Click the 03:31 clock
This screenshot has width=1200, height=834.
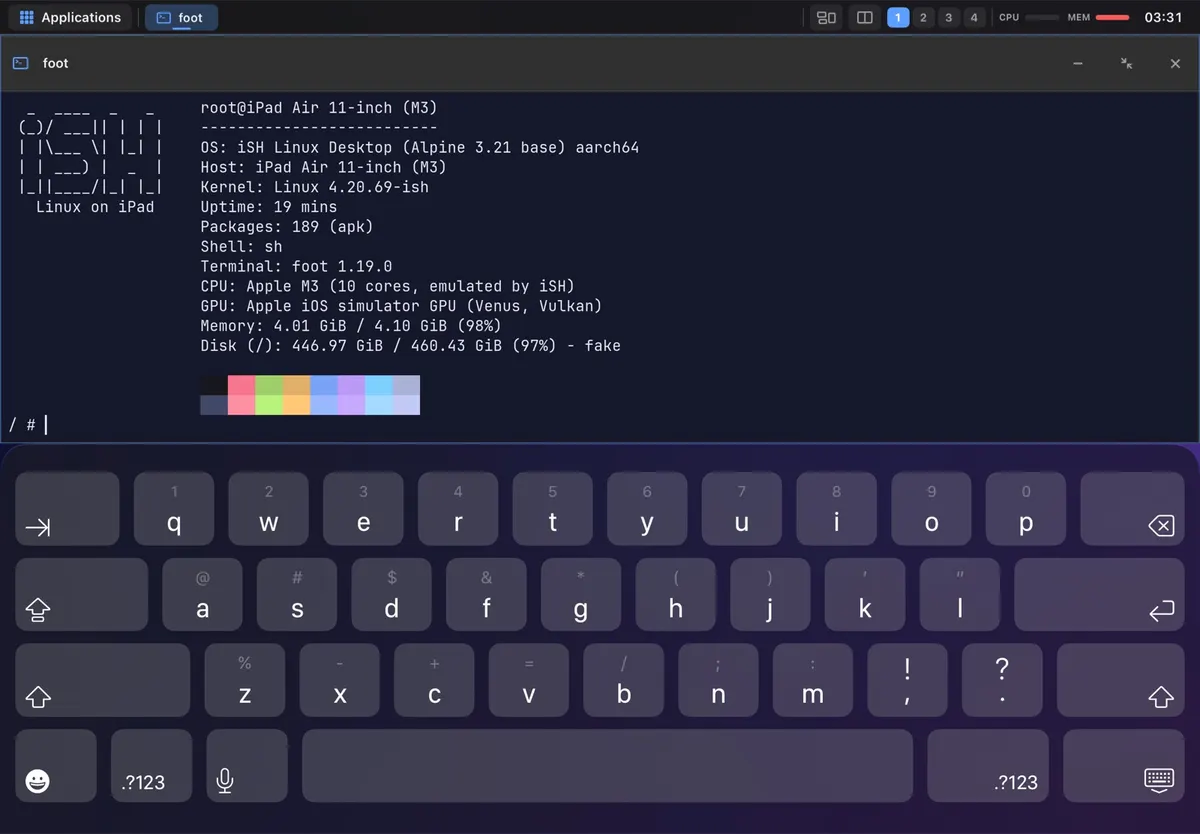point(1163,17)
